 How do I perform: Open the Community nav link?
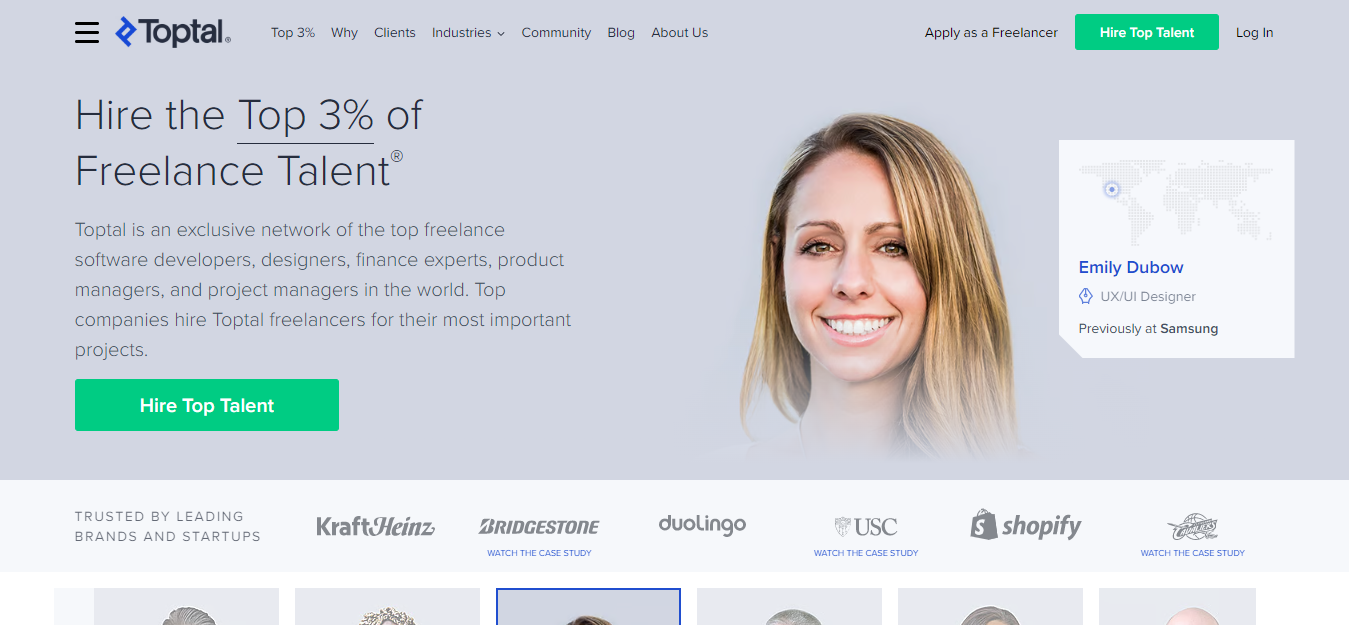click(556, 33)
